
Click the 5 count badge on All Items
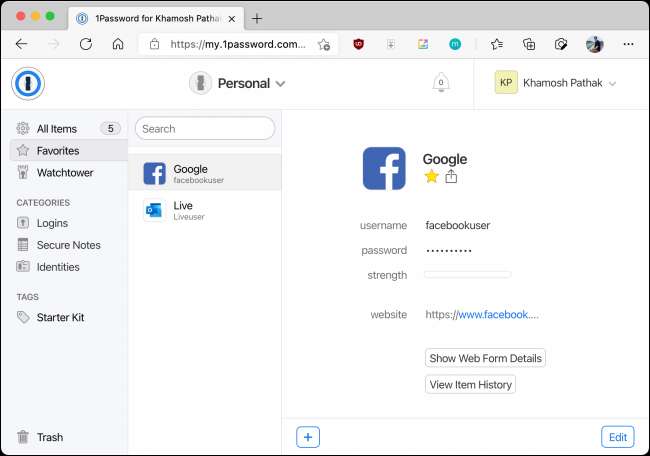pyautogui.click(x=111, y=129)
